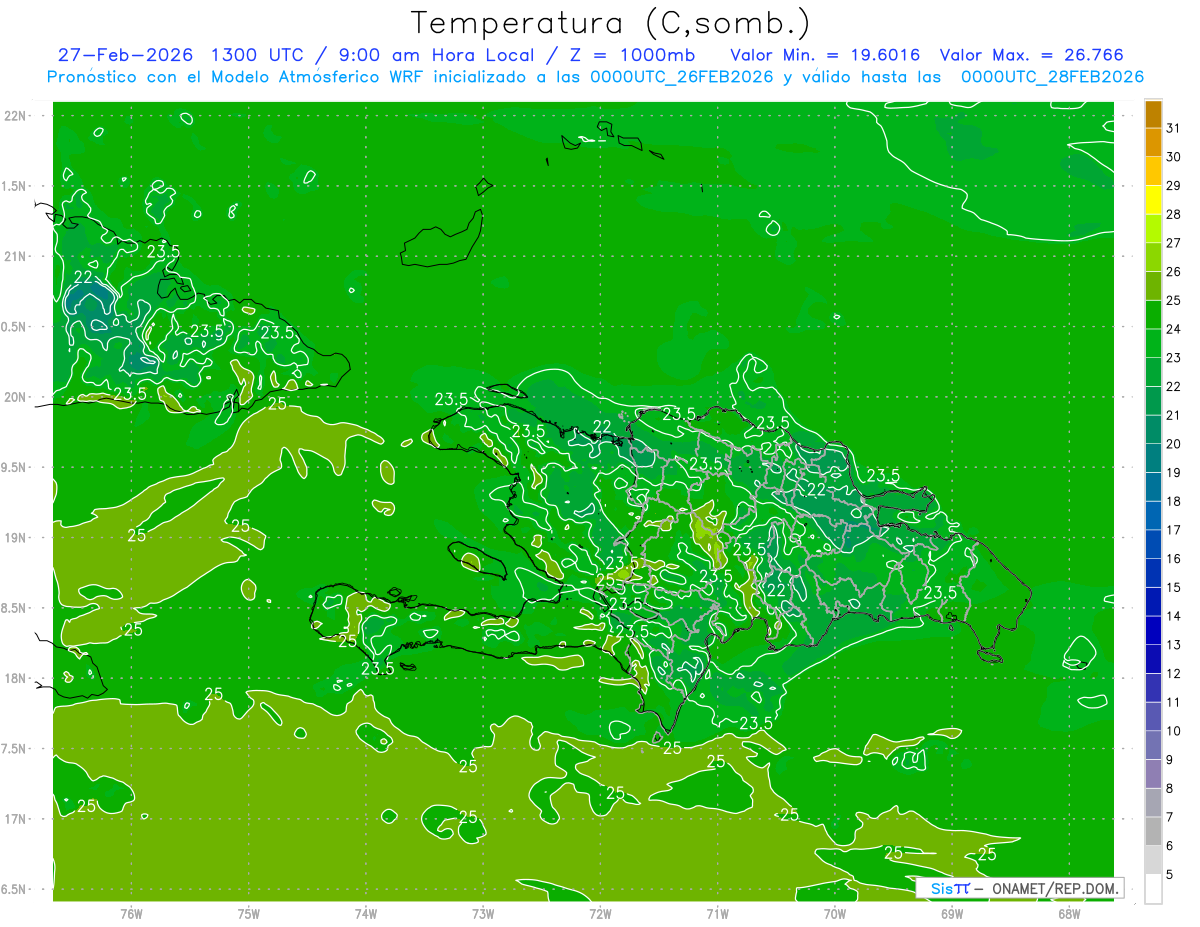
Task: Click the '0000UTC_28FEB2026' valid-until time
Action: [x=1052, y=77]
